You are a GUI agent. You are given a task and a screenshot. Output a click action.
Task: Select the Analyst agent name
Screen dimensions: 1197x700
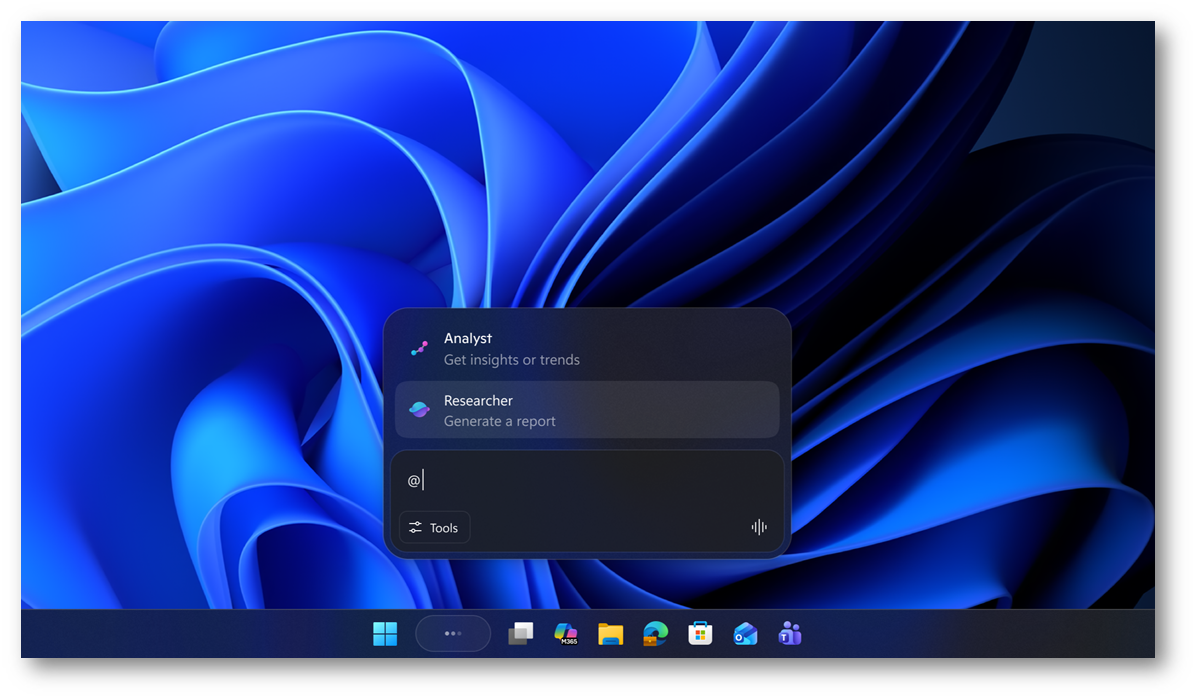click(468, 339)
